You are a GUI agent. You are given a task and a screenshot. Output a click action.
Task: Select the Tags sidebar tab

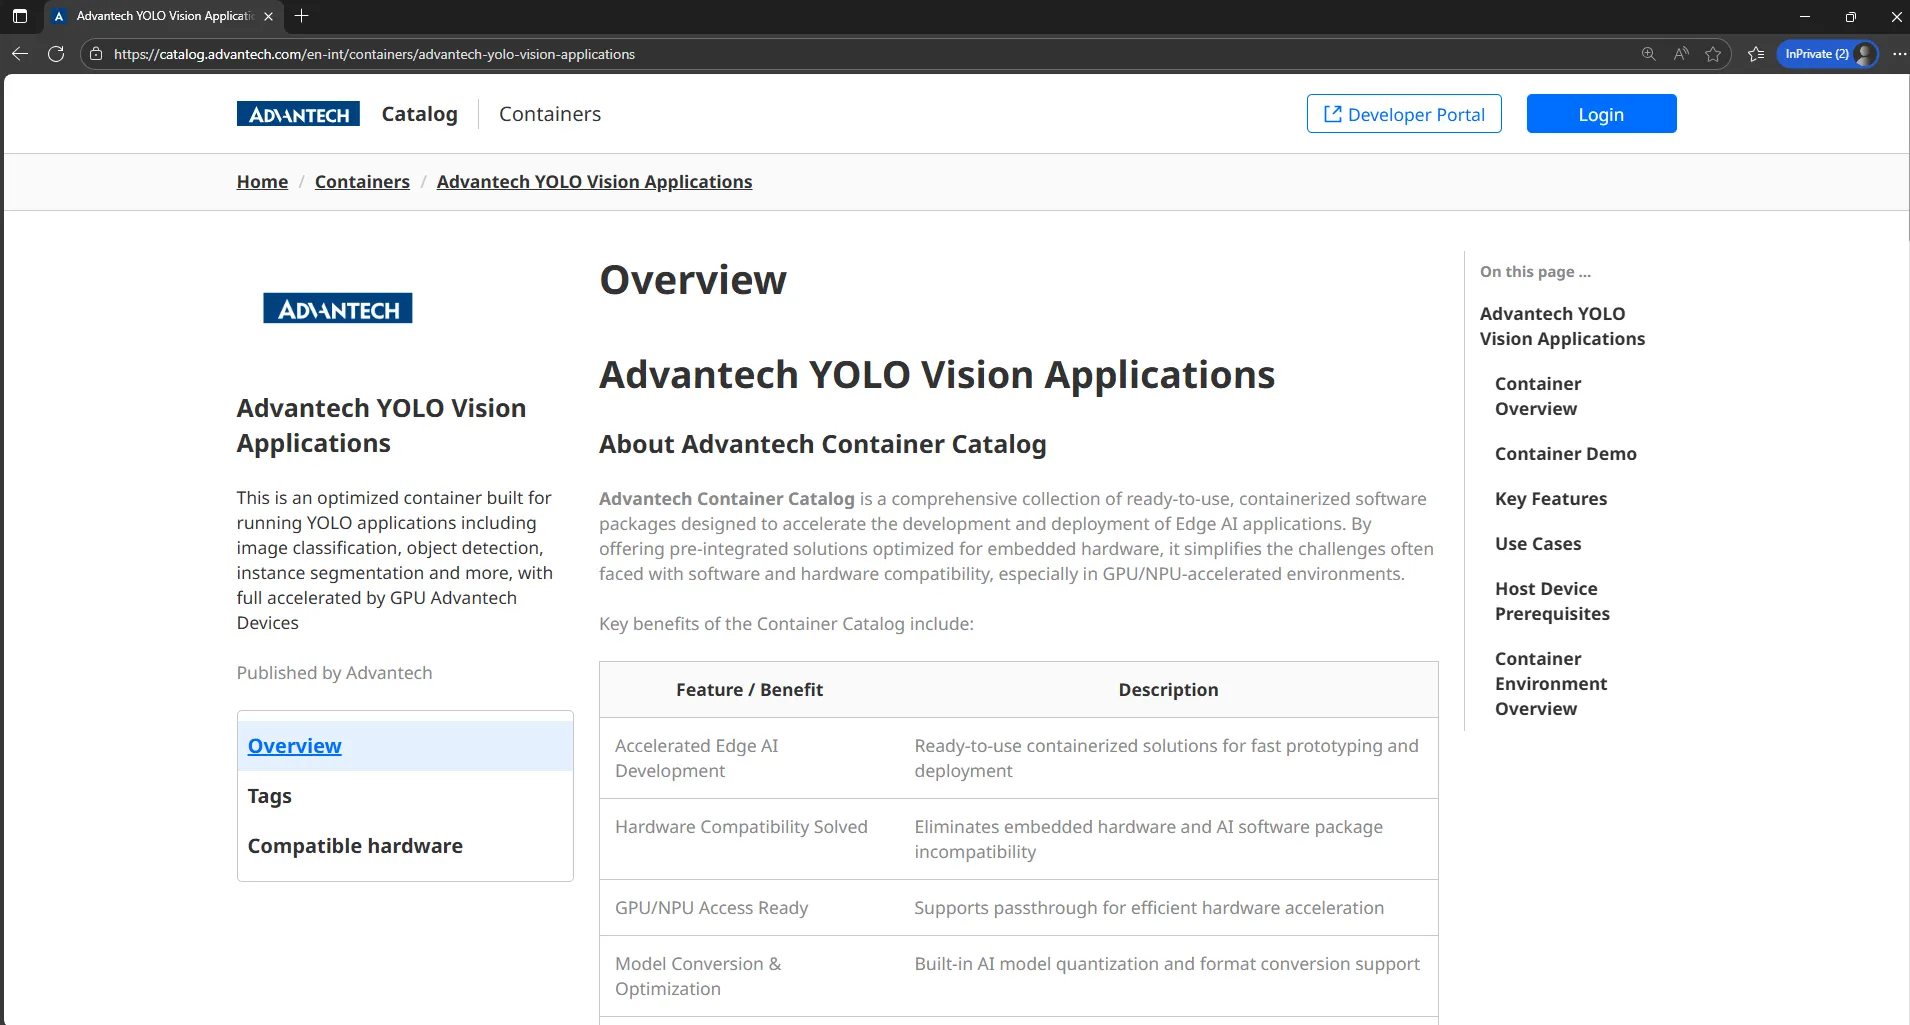pyautogui.click(x=270, y=796)
